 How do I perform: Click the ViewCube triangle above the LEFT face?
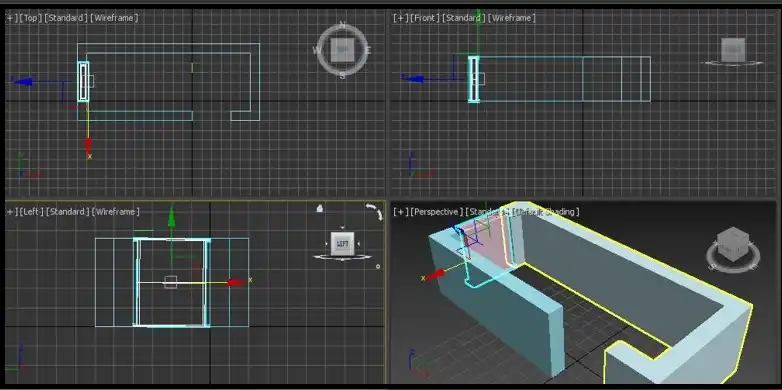[x=343, y=227]
